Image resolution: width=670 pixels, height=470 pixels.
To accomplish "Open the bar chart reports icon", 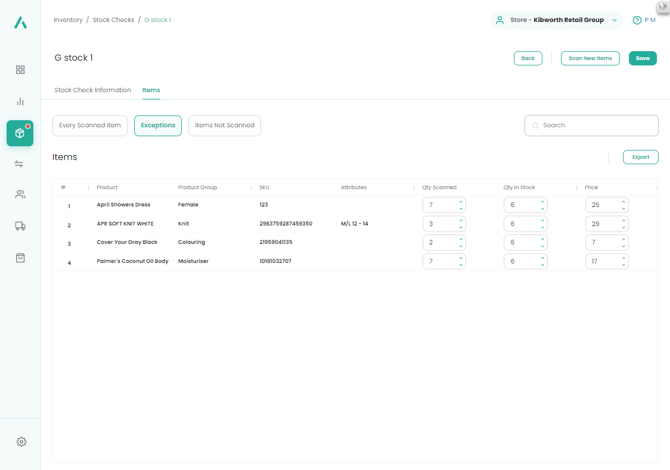I will point(20,102).
